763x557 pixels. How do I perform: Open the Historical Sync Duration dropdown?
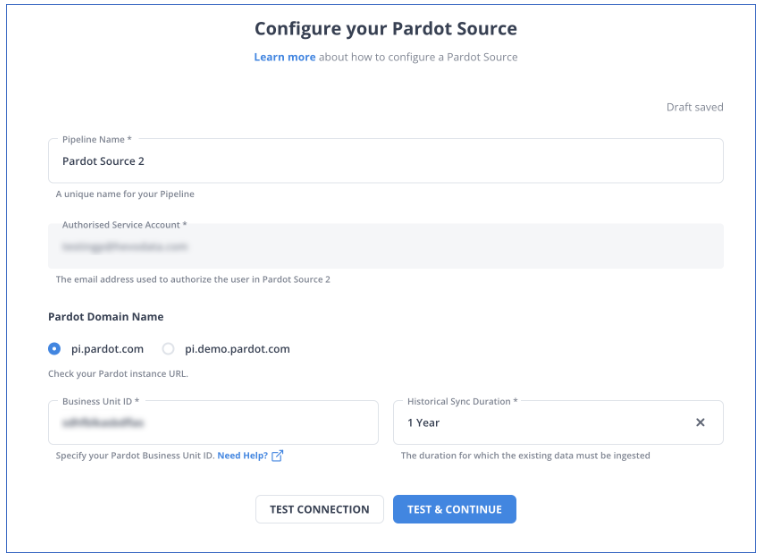558,422
